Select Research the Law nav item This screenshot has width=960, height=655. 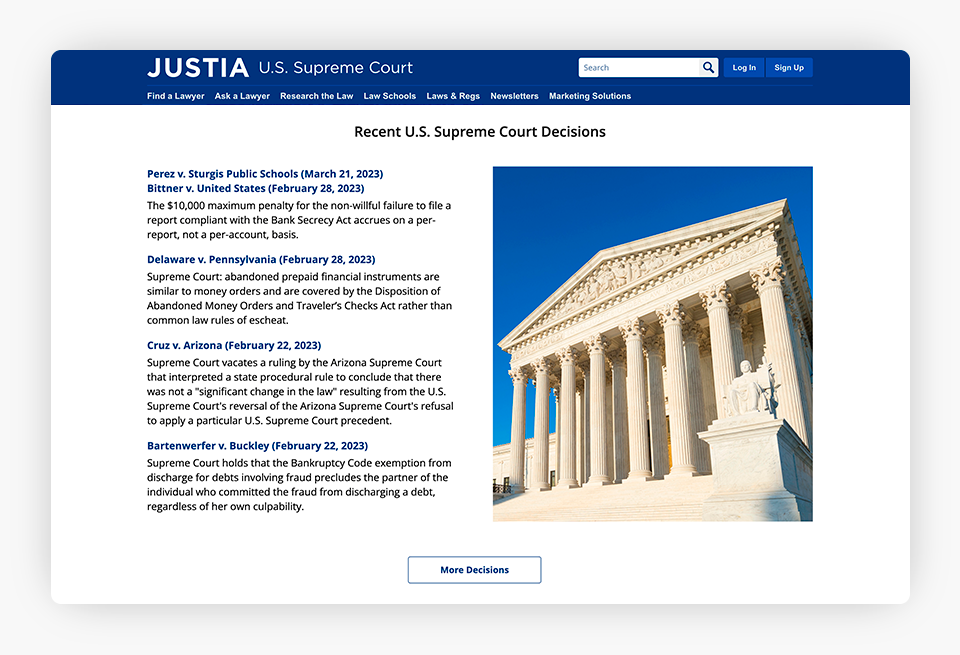click(x=316, y=96)
